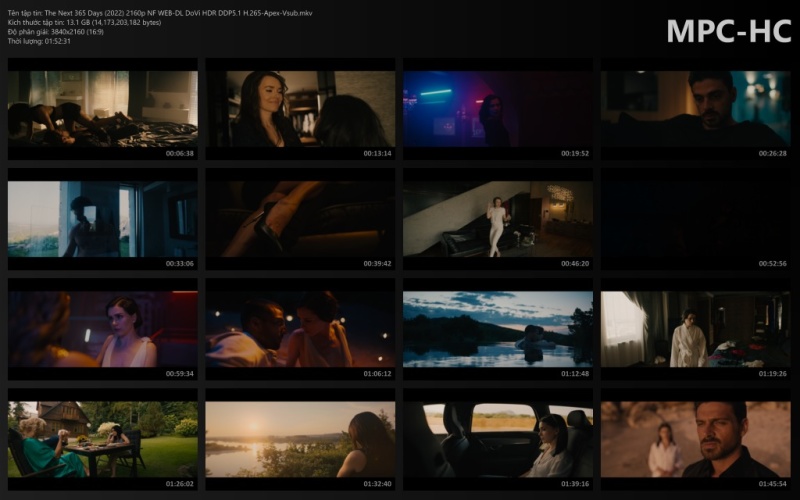Screen dimensions: 800x500
Task: Click the file name line starting 'Tên tập tin'
Action: [160, 13]
